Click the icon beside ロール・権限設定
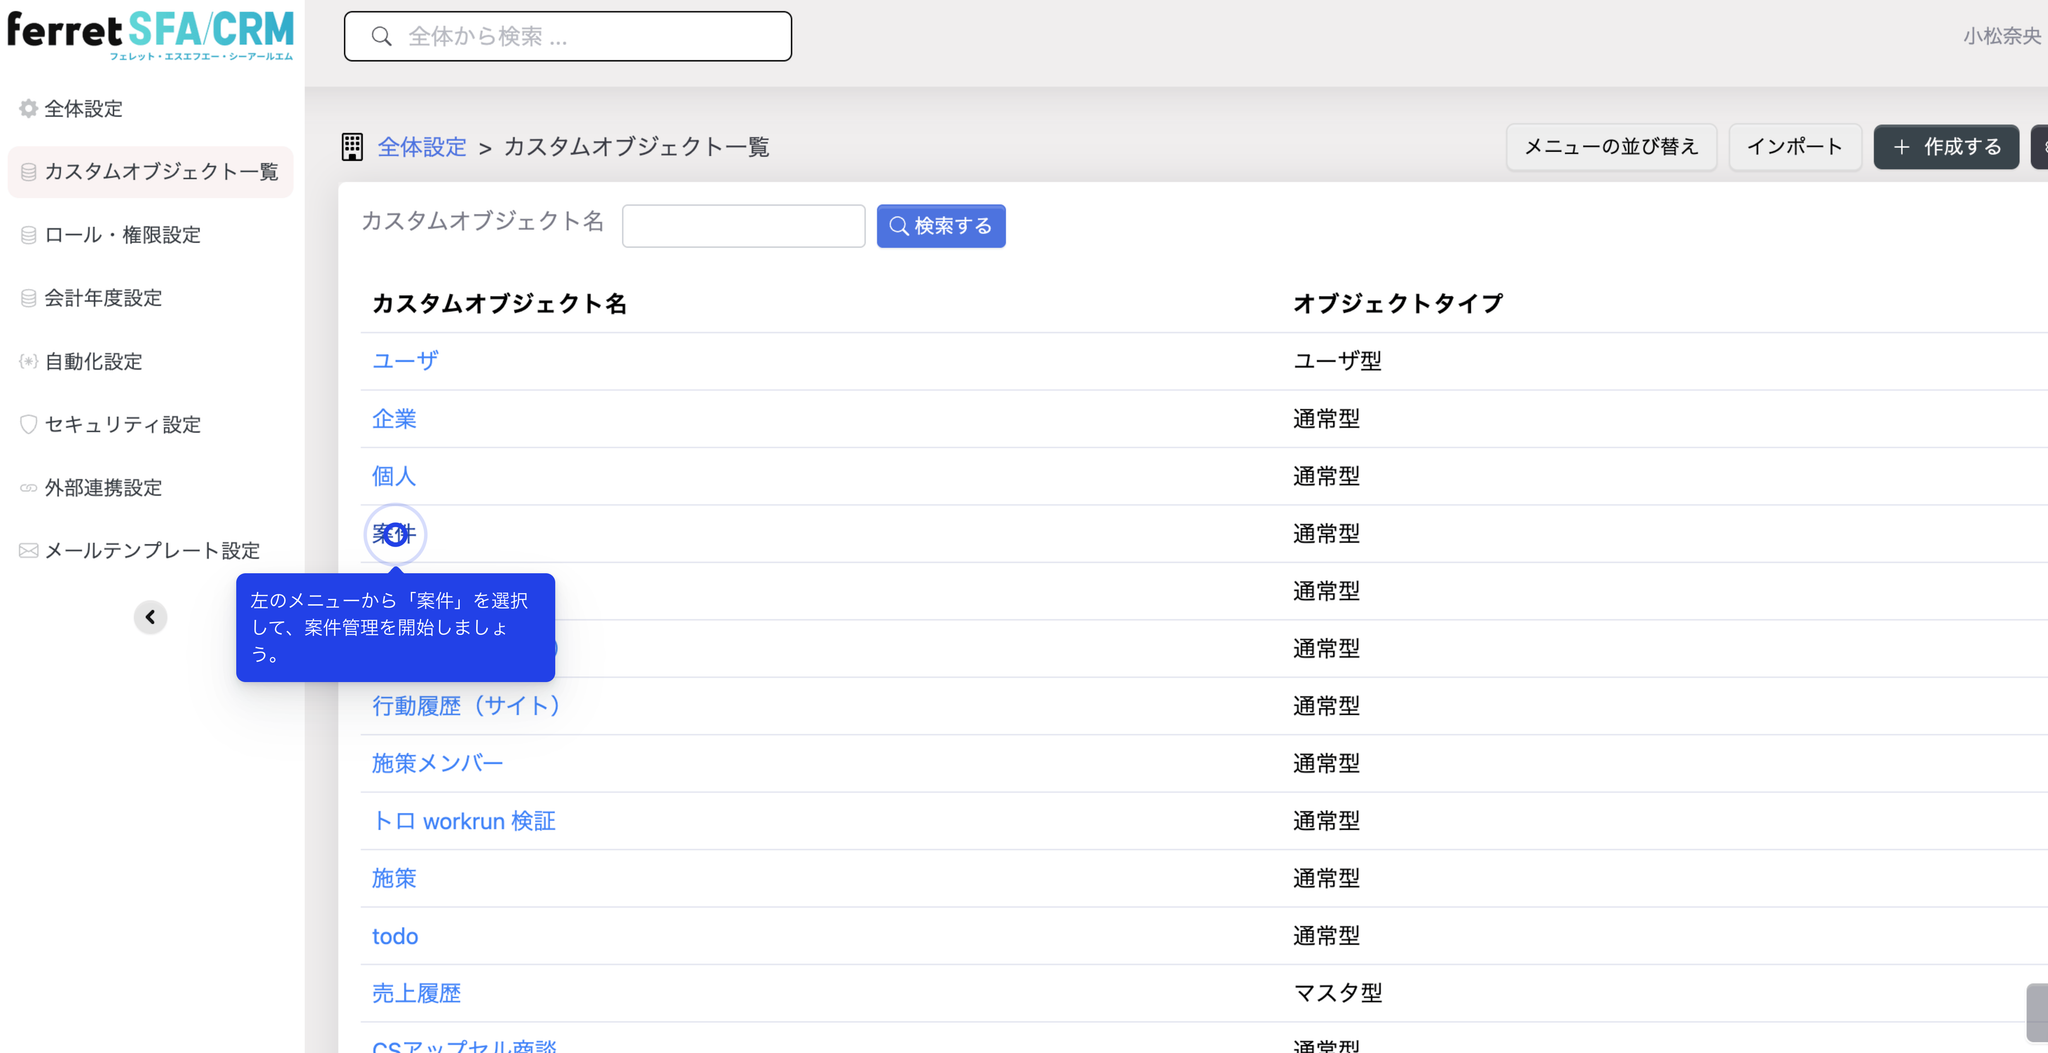2048x1053 pixels. (29, 235)
